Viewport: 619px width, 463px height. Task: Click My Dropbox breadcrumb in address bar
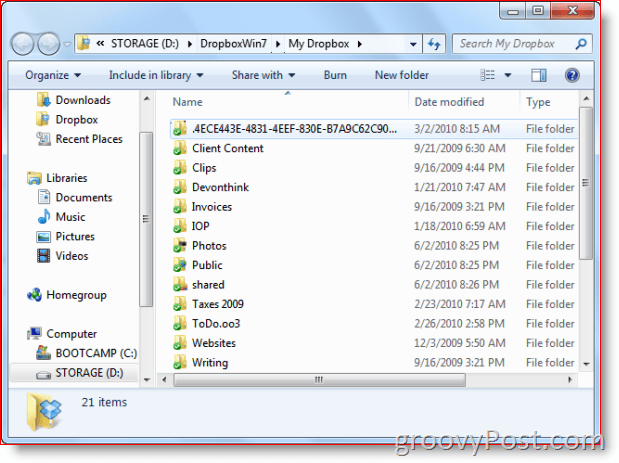pos(319,43)
